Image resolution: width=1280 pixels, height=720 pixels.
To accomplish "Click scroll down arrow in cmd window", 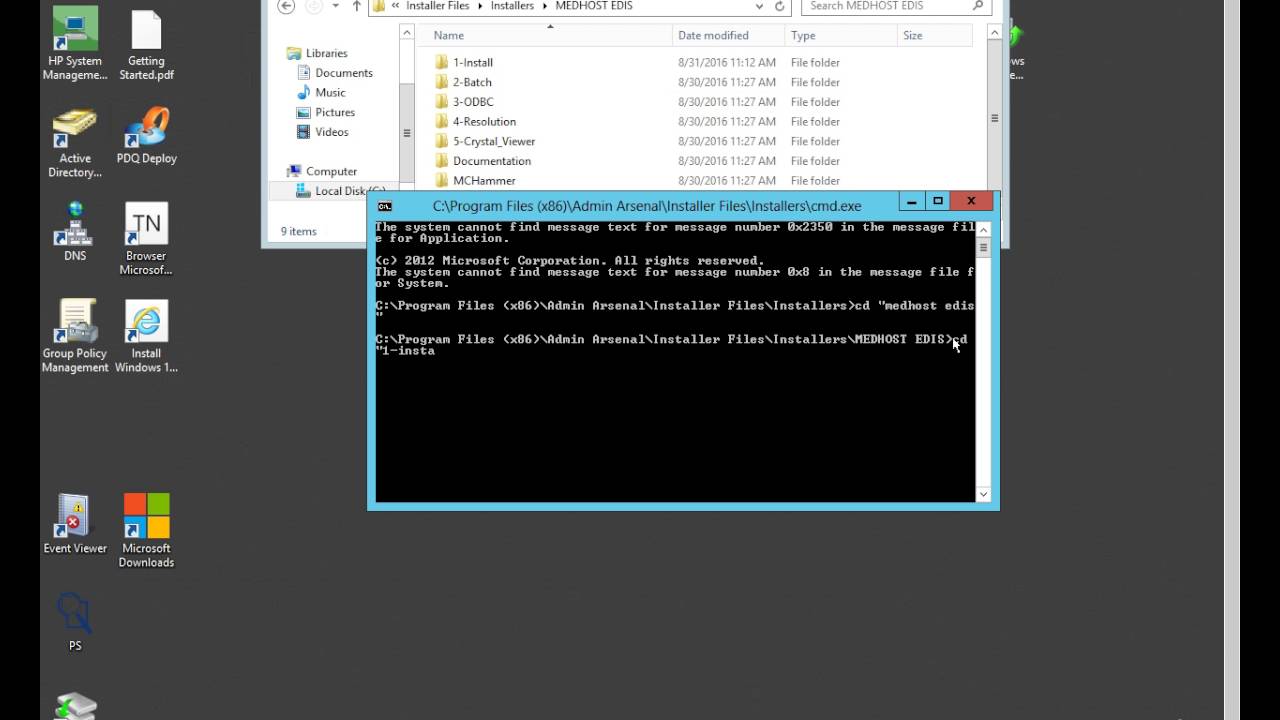I will coord(983,494).
